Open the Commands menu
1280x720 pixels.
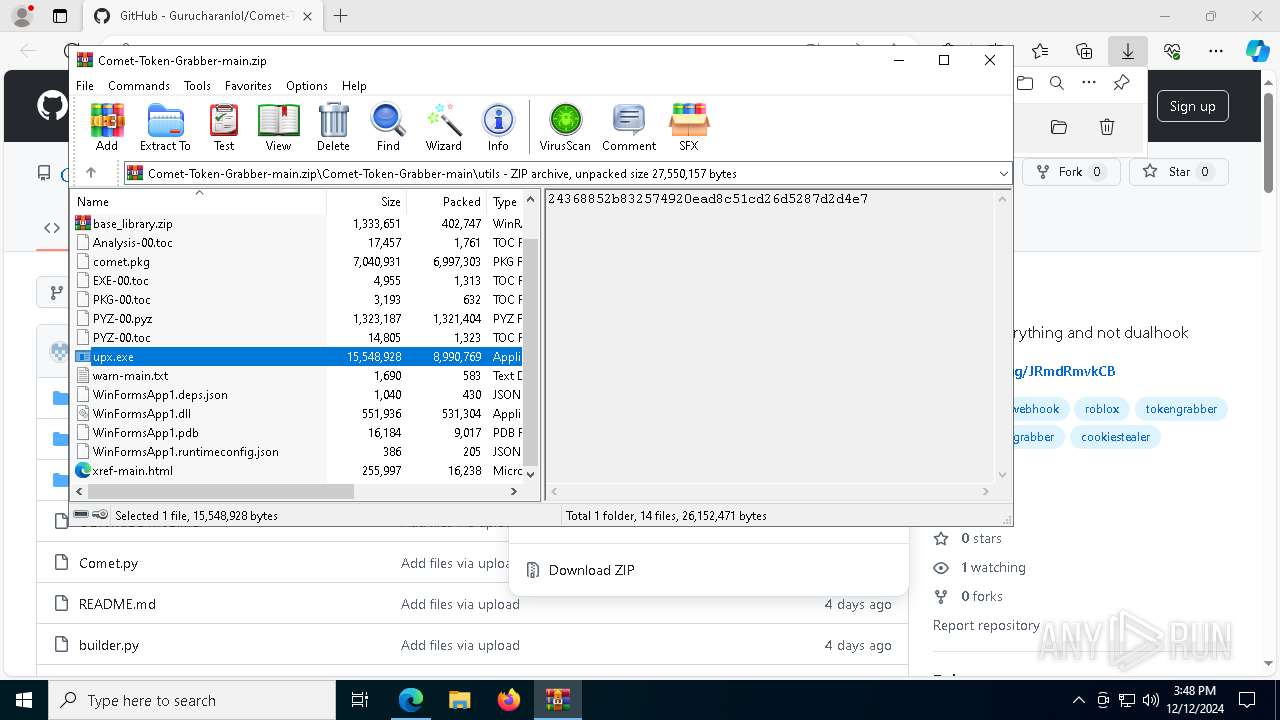pos(139,86)
